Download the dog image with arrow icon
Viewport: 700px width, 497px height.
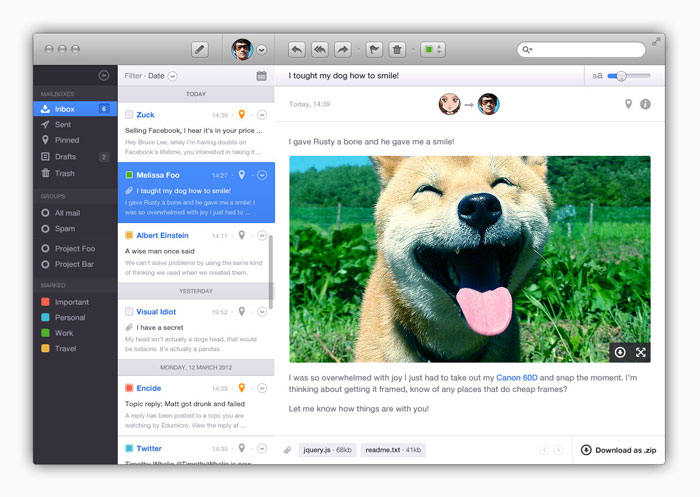[x=620, y=352]
